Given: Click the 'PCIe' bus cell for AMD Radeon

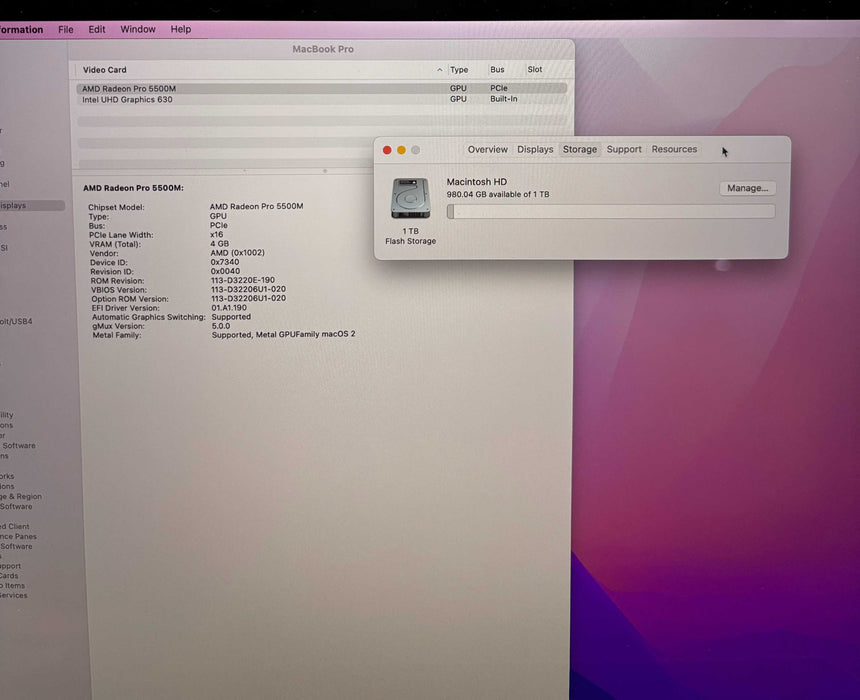Looking at the screenshot, I should (499, 88).
